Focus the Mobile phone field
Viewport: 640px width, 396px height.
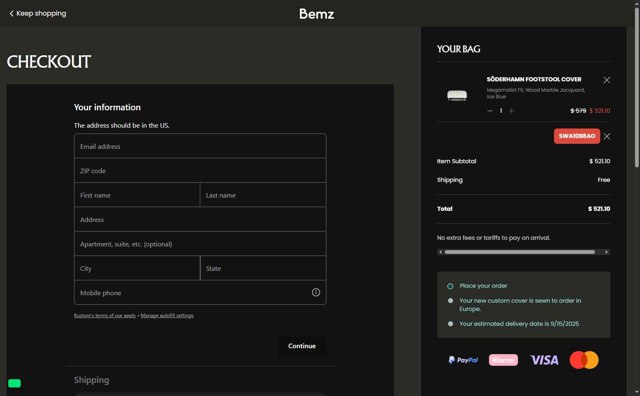click(200, 293)
